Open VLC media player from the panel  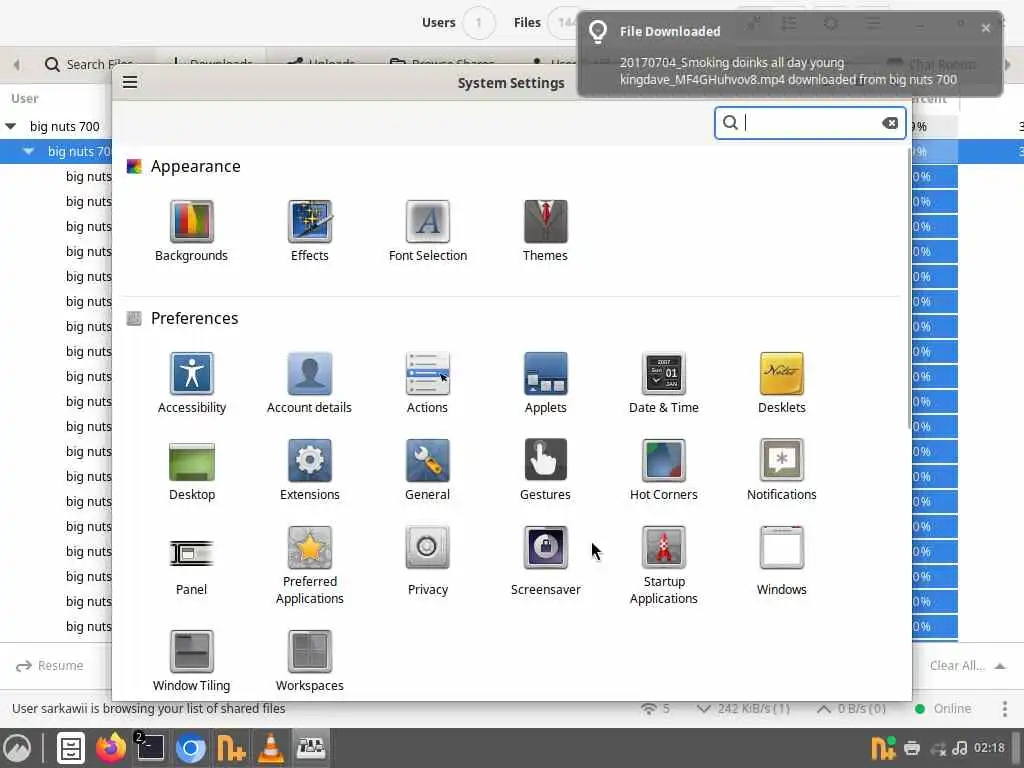[x=270, y=748]
